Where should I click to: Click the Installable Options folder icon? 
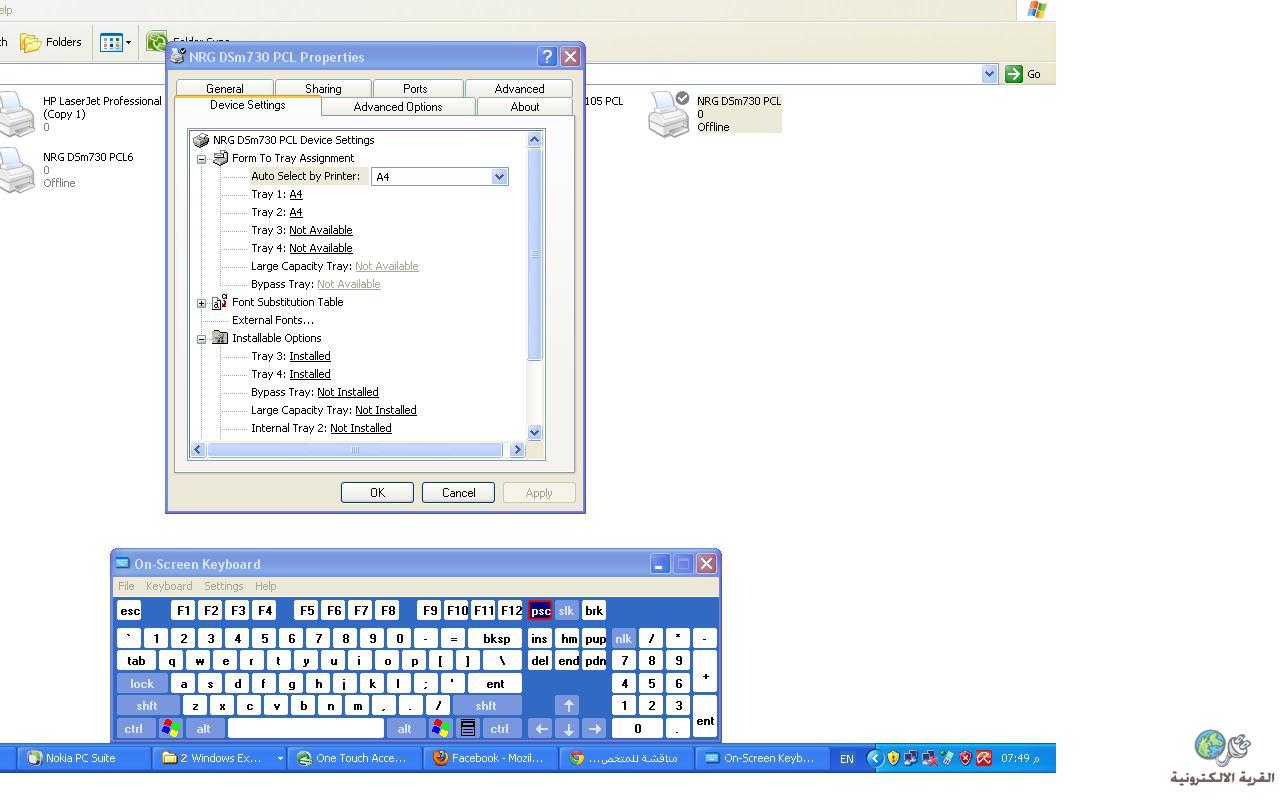click(220, 338)
